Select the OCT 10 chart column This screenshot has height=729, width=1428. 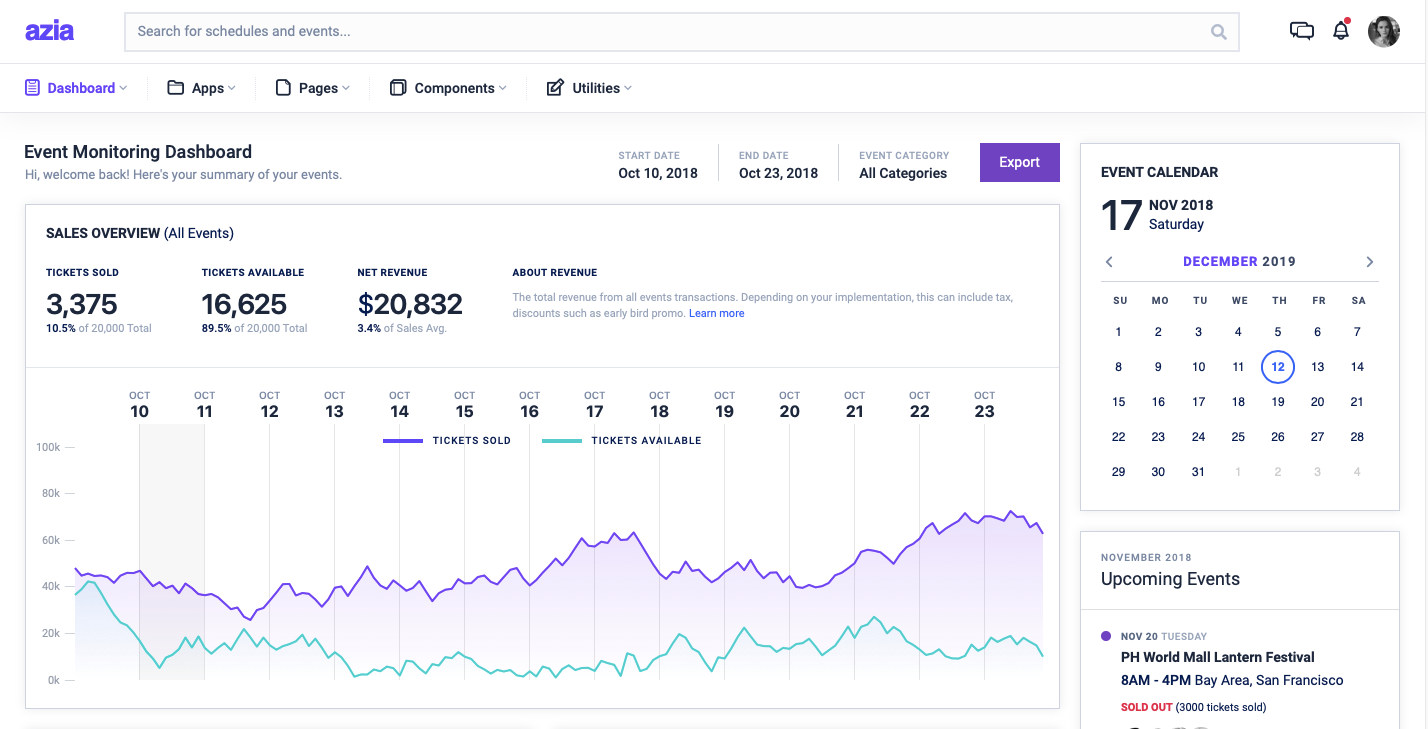click(139, 406)
